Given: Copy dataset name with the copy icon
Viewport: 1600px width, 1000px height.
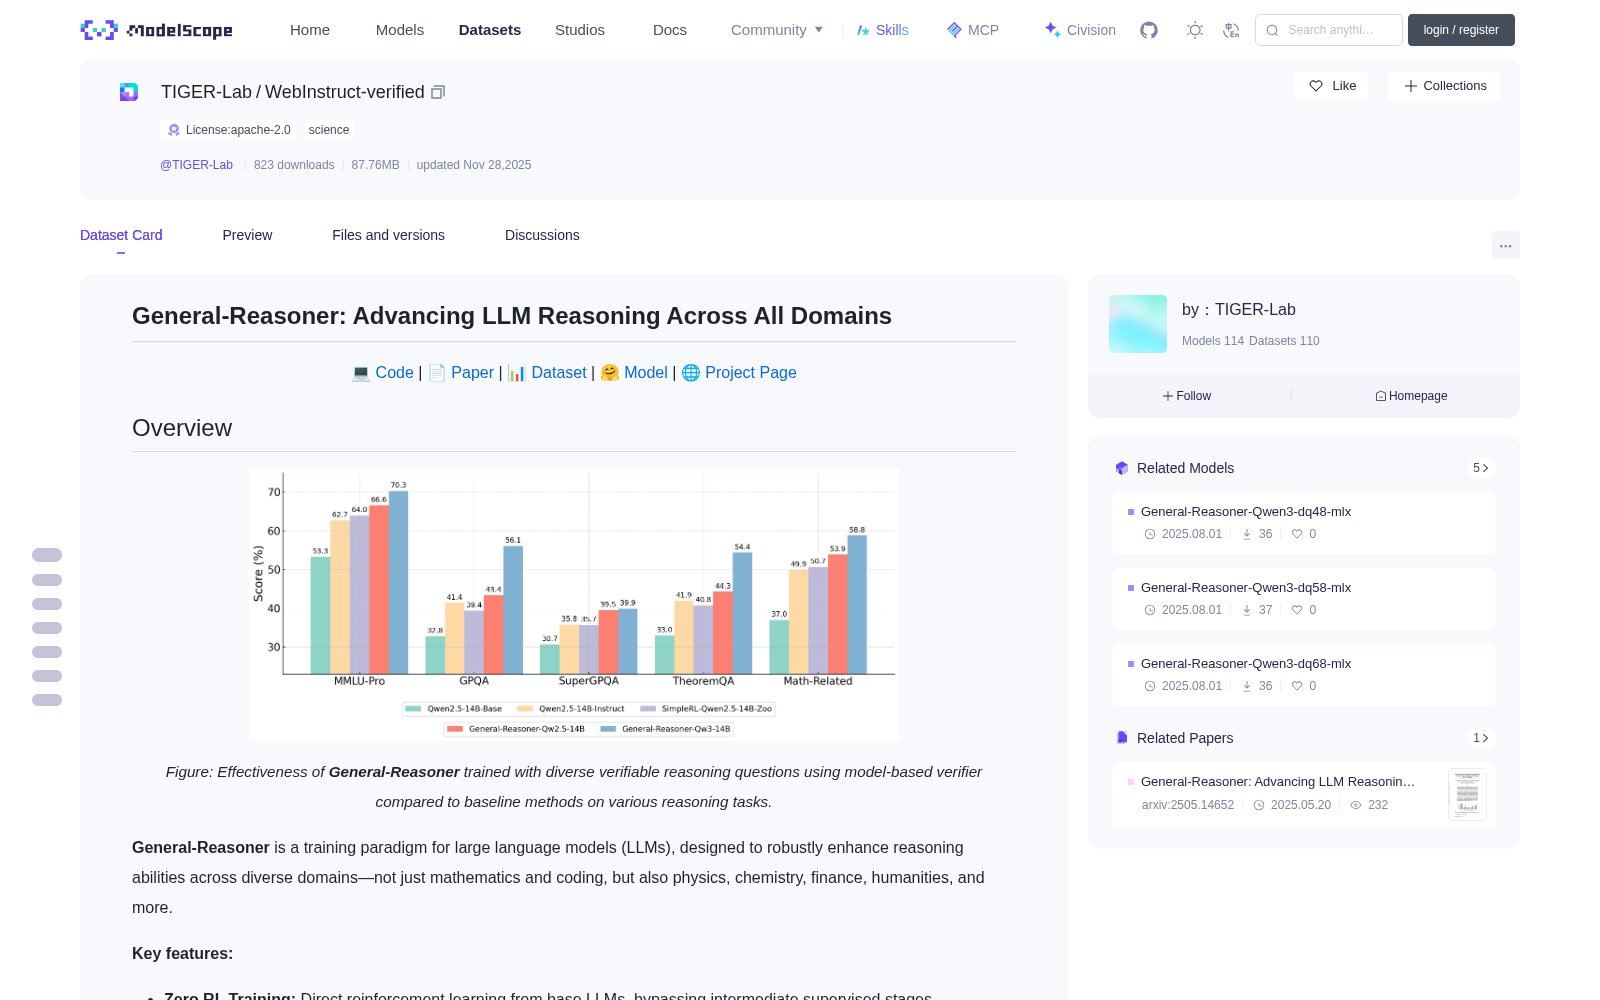Looking at the screenshot, I should 438,92.
